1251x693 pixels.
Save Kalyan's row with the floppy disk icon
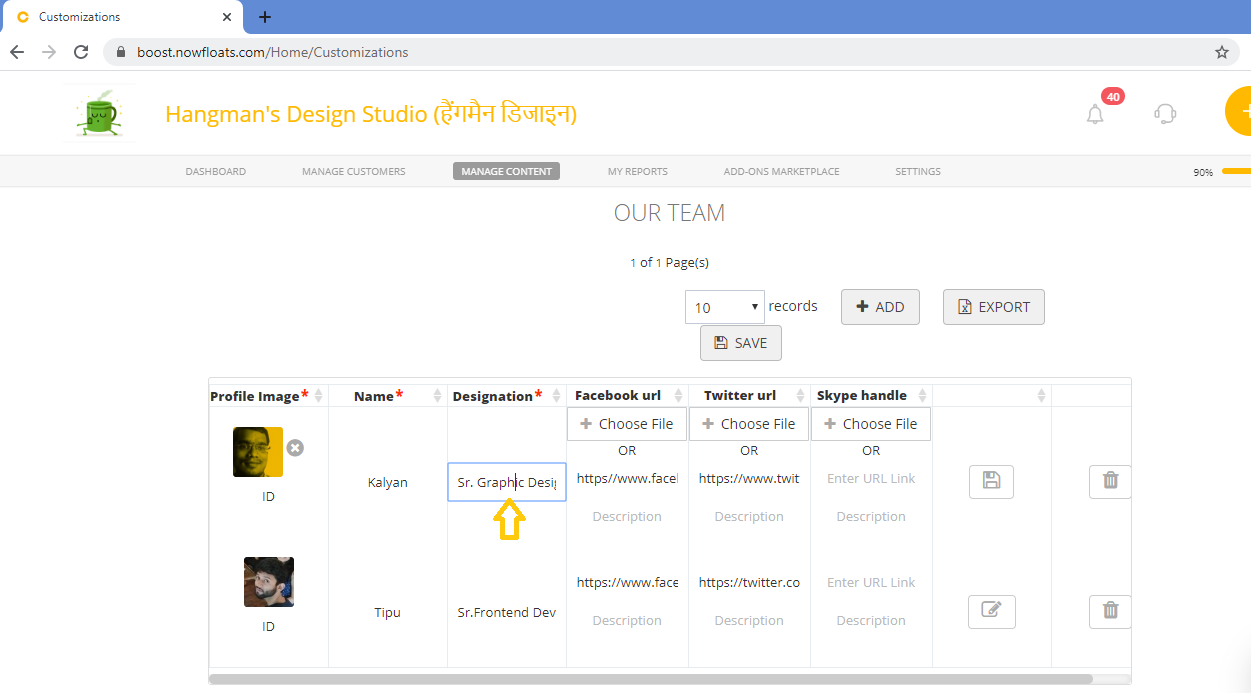[x=991, y=481]
